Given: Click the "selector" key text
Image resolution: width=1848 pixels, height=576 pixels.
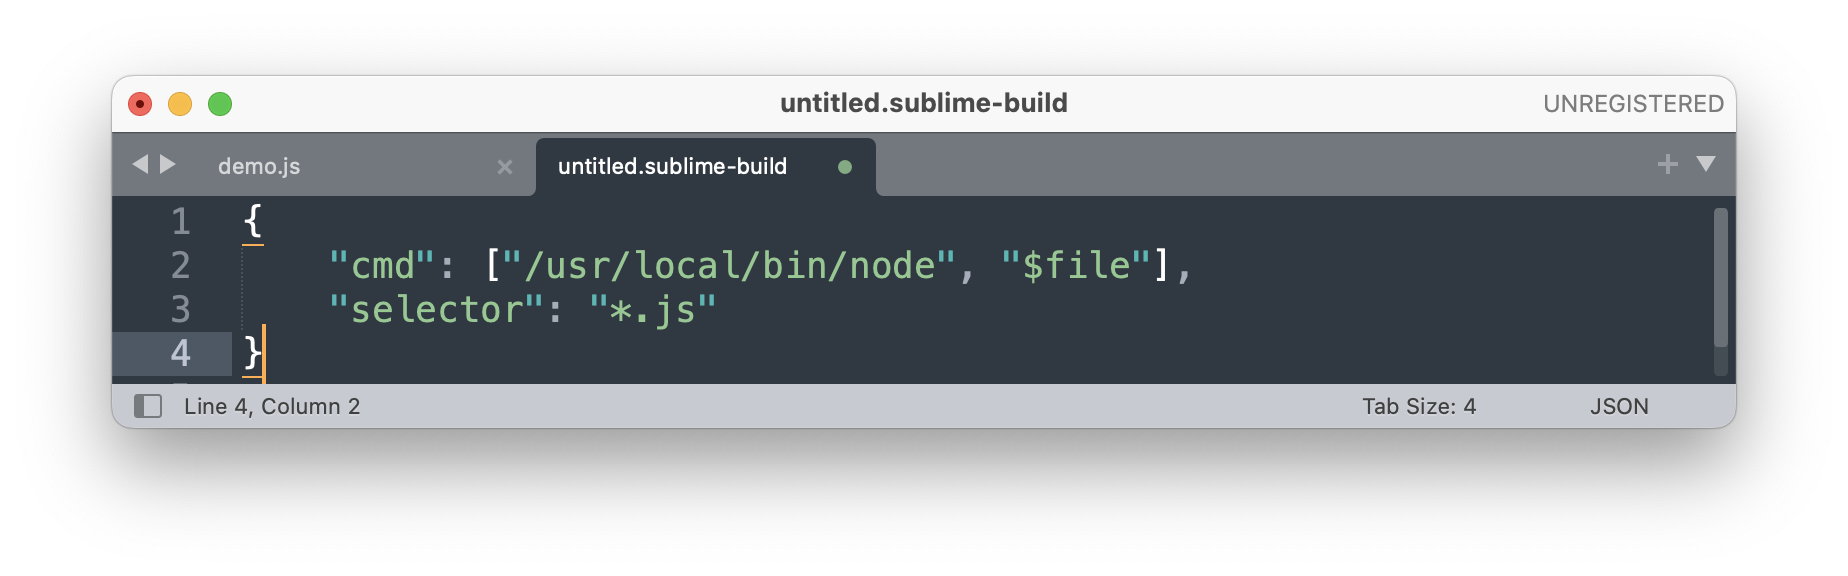Looking at the screenshot, I should coord(436,310).
